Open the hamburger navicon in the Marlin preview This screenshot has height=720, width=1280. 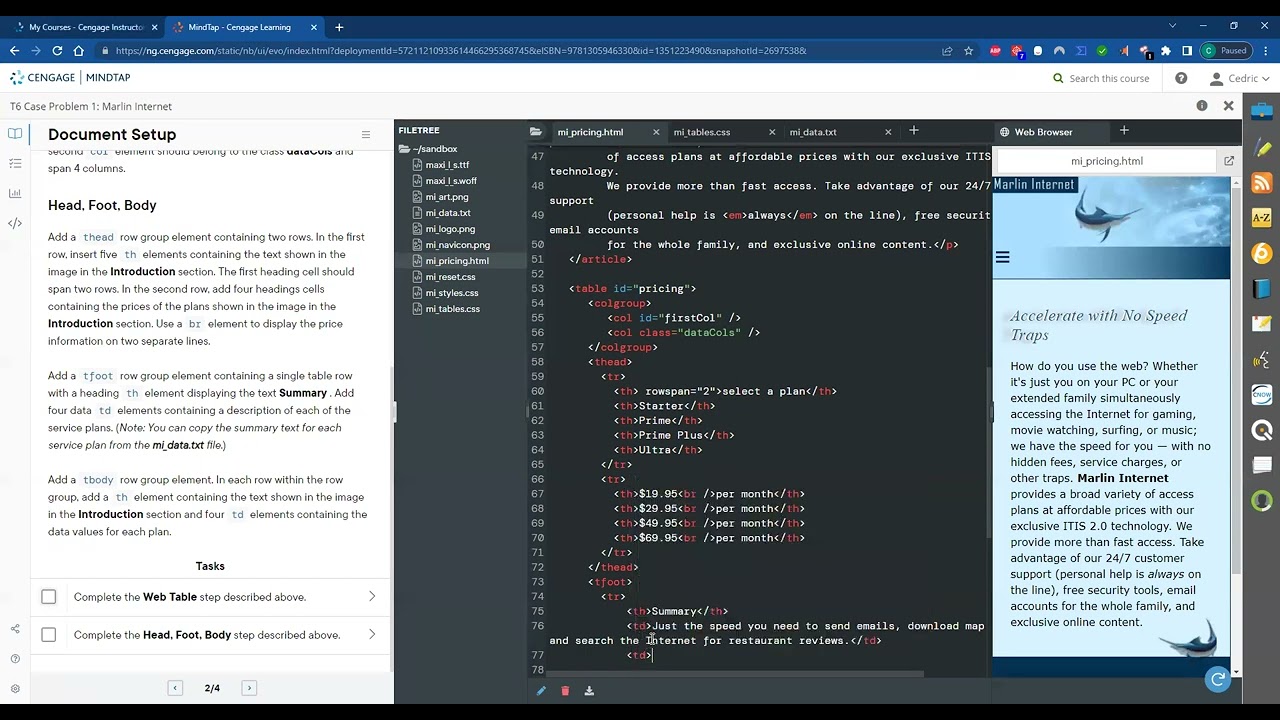click(x=1002, y=258)
